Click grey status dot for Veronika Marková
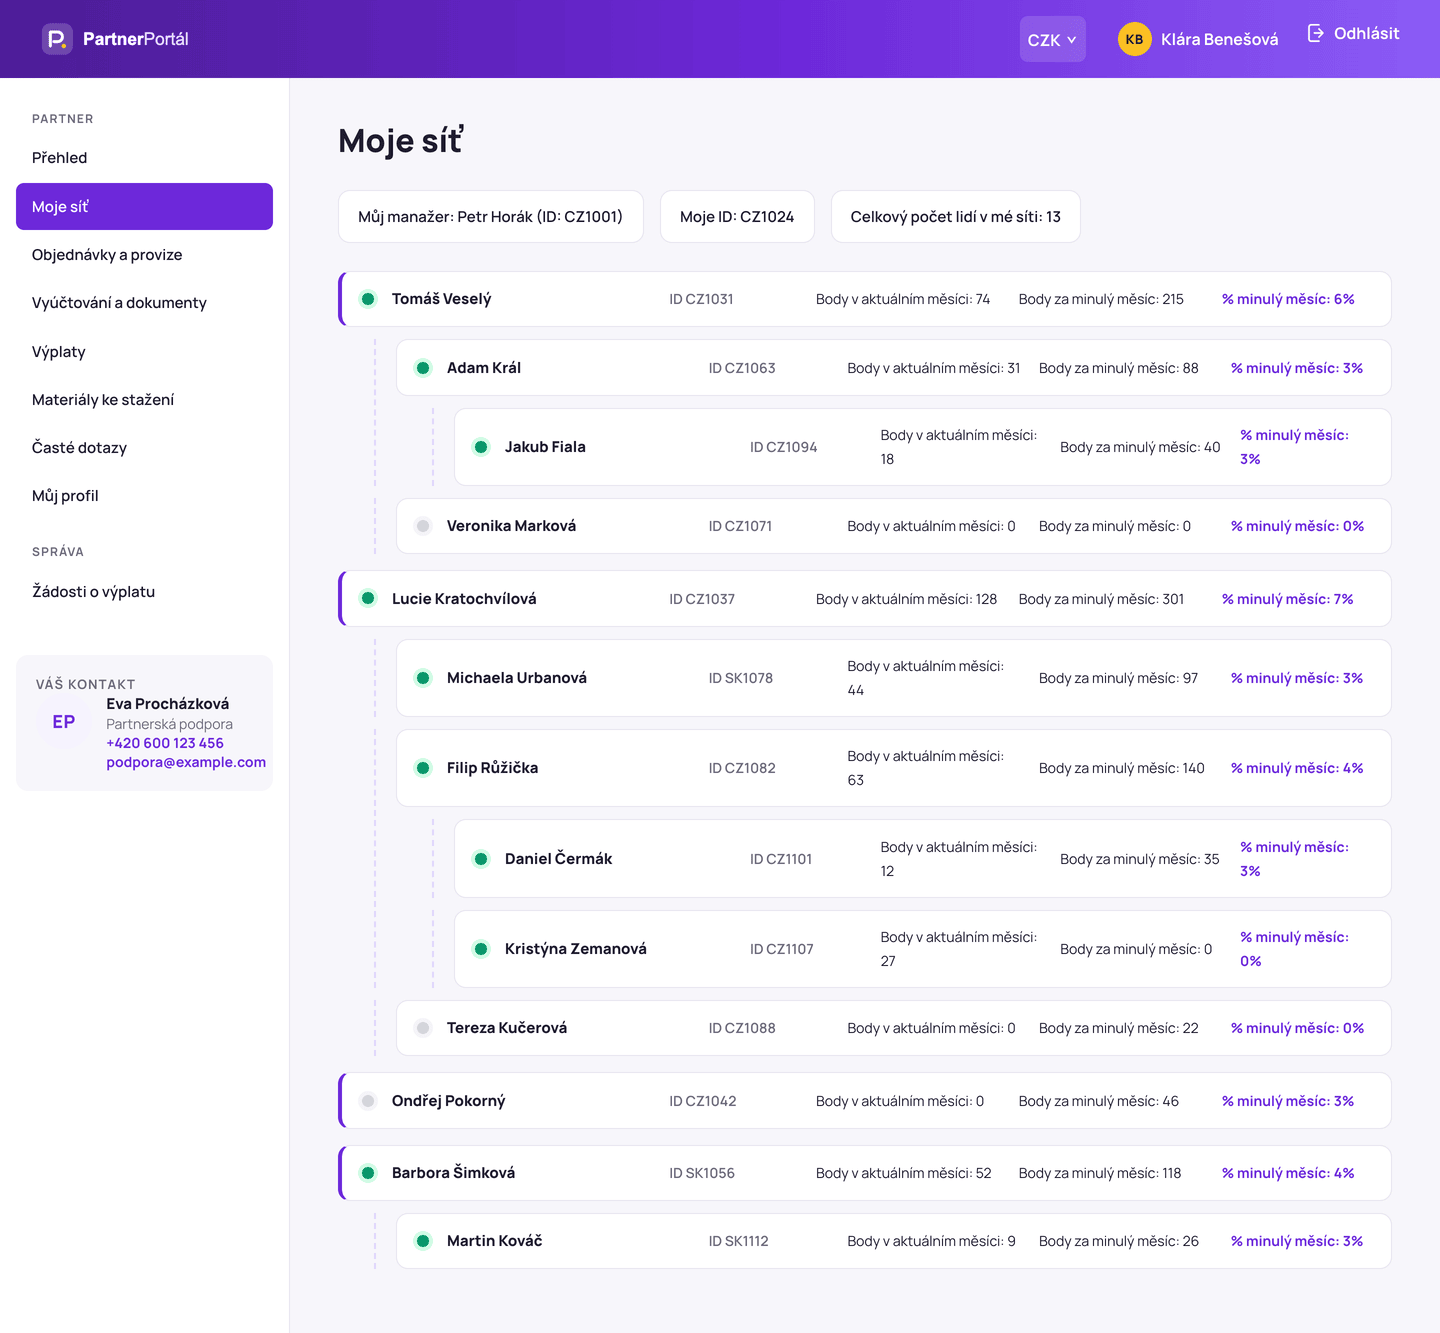Screen dimensions: 1440x1333 423,526
